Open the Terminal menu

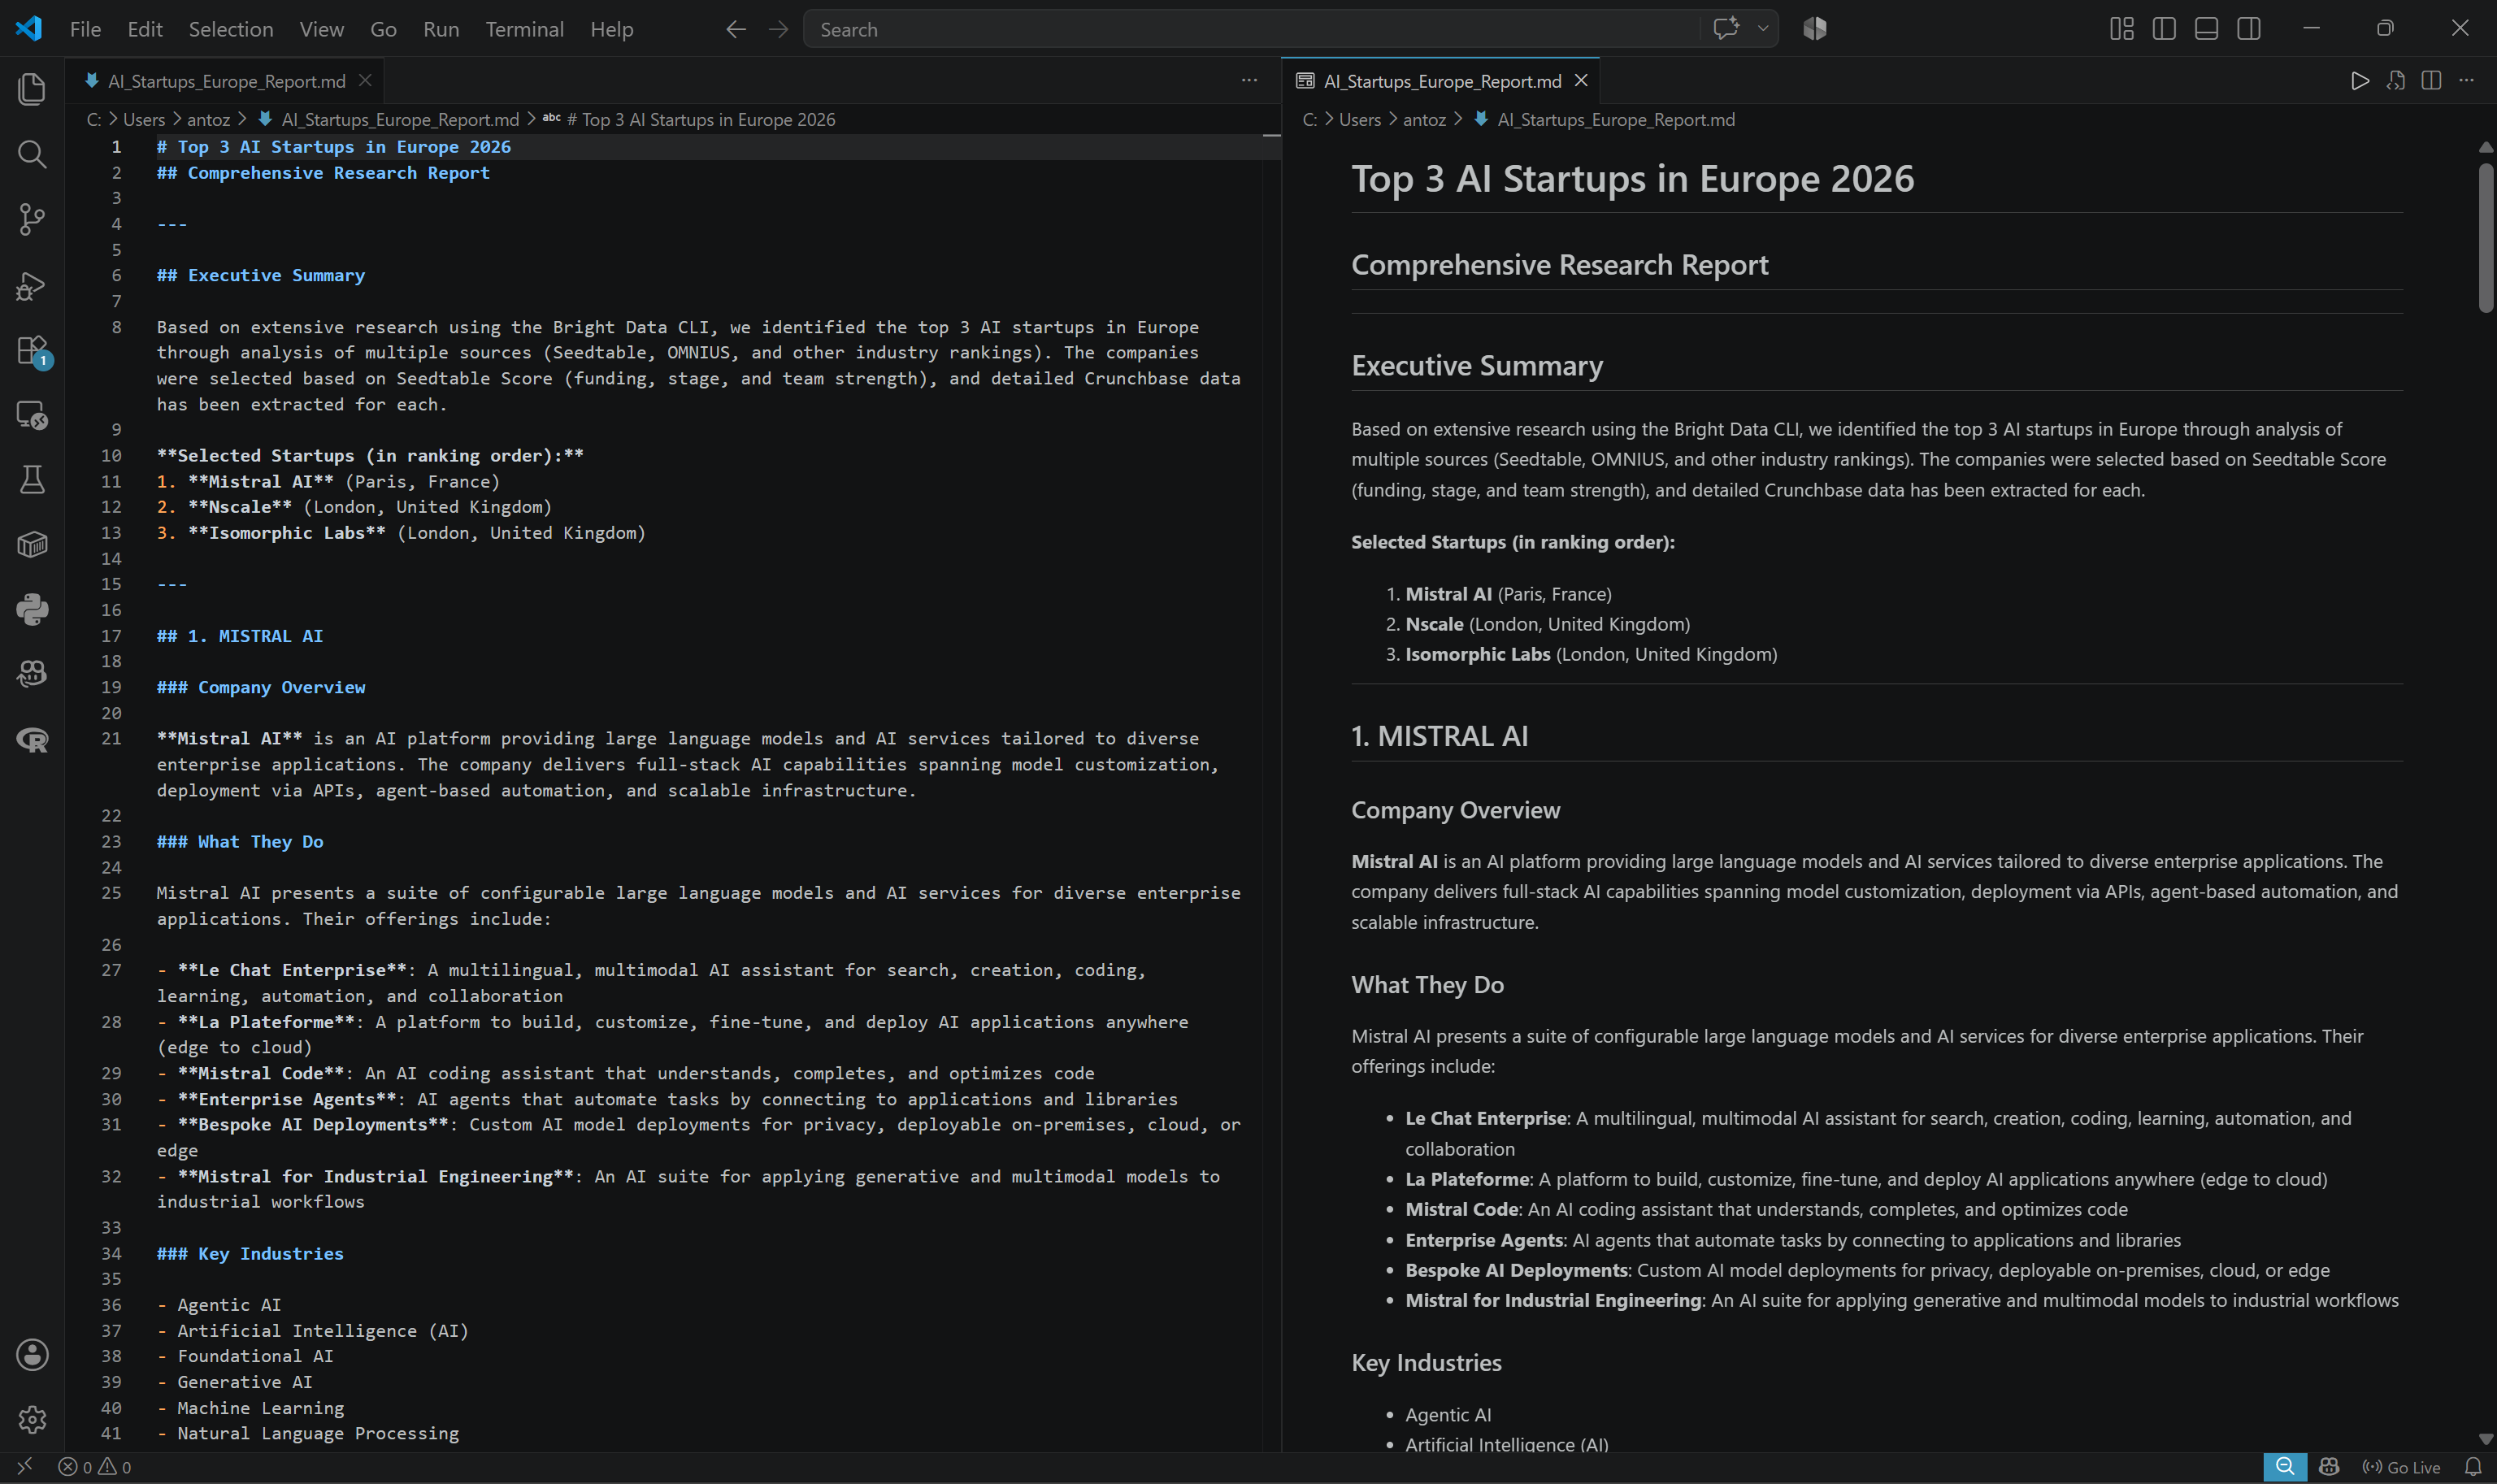click(524, 29)
